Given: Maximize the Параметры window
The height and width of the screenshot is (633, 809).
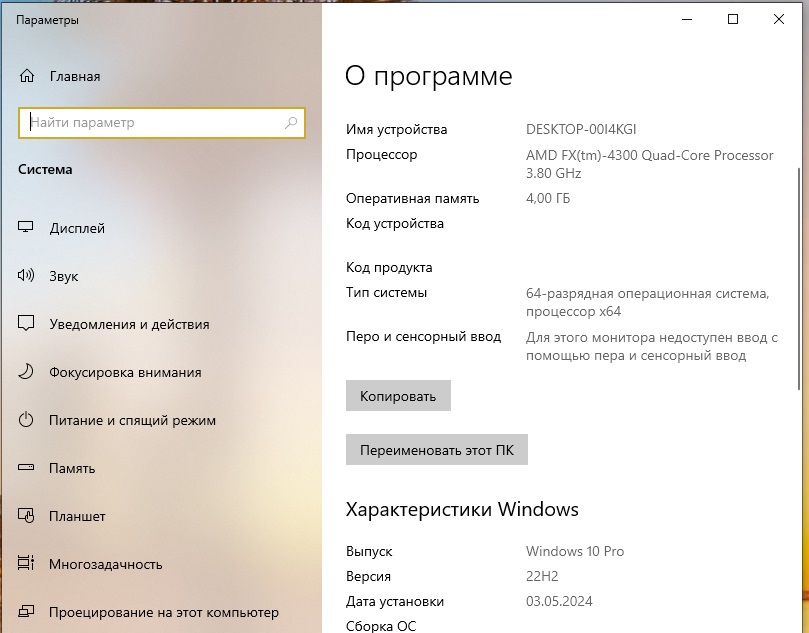Looking at the screenshot, I should click(733, 20).
